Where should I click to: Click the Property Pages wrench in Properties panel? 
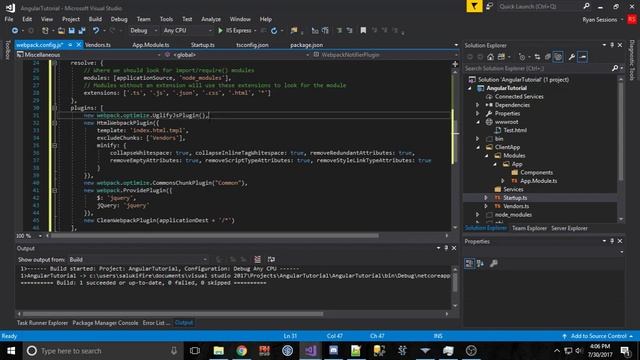(493, 264)
